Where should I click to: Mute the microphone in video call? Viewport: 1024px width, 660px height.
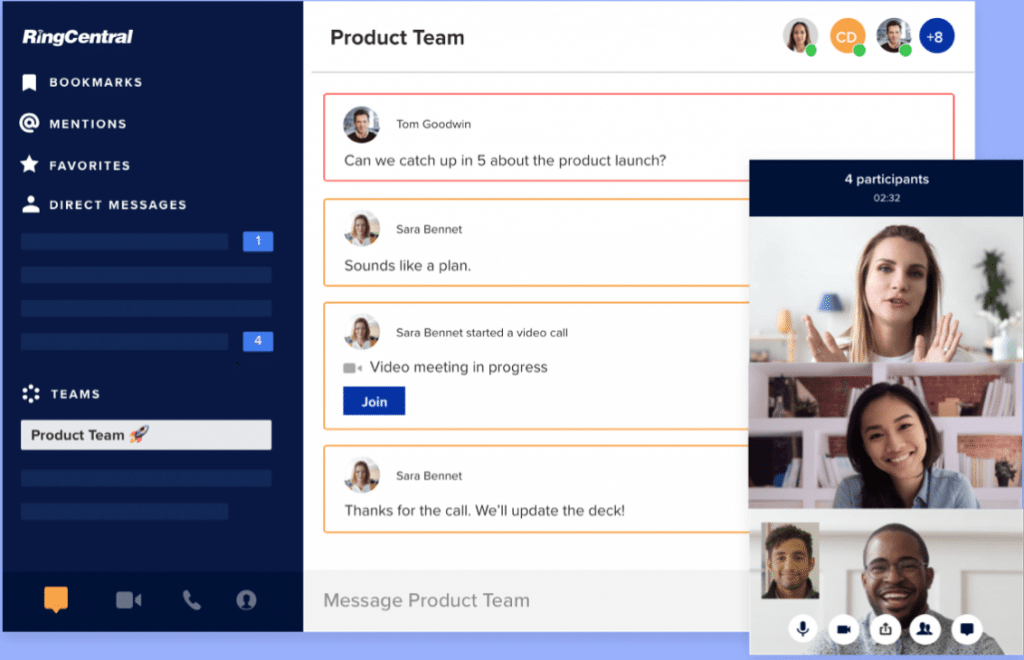pos(802,629)
